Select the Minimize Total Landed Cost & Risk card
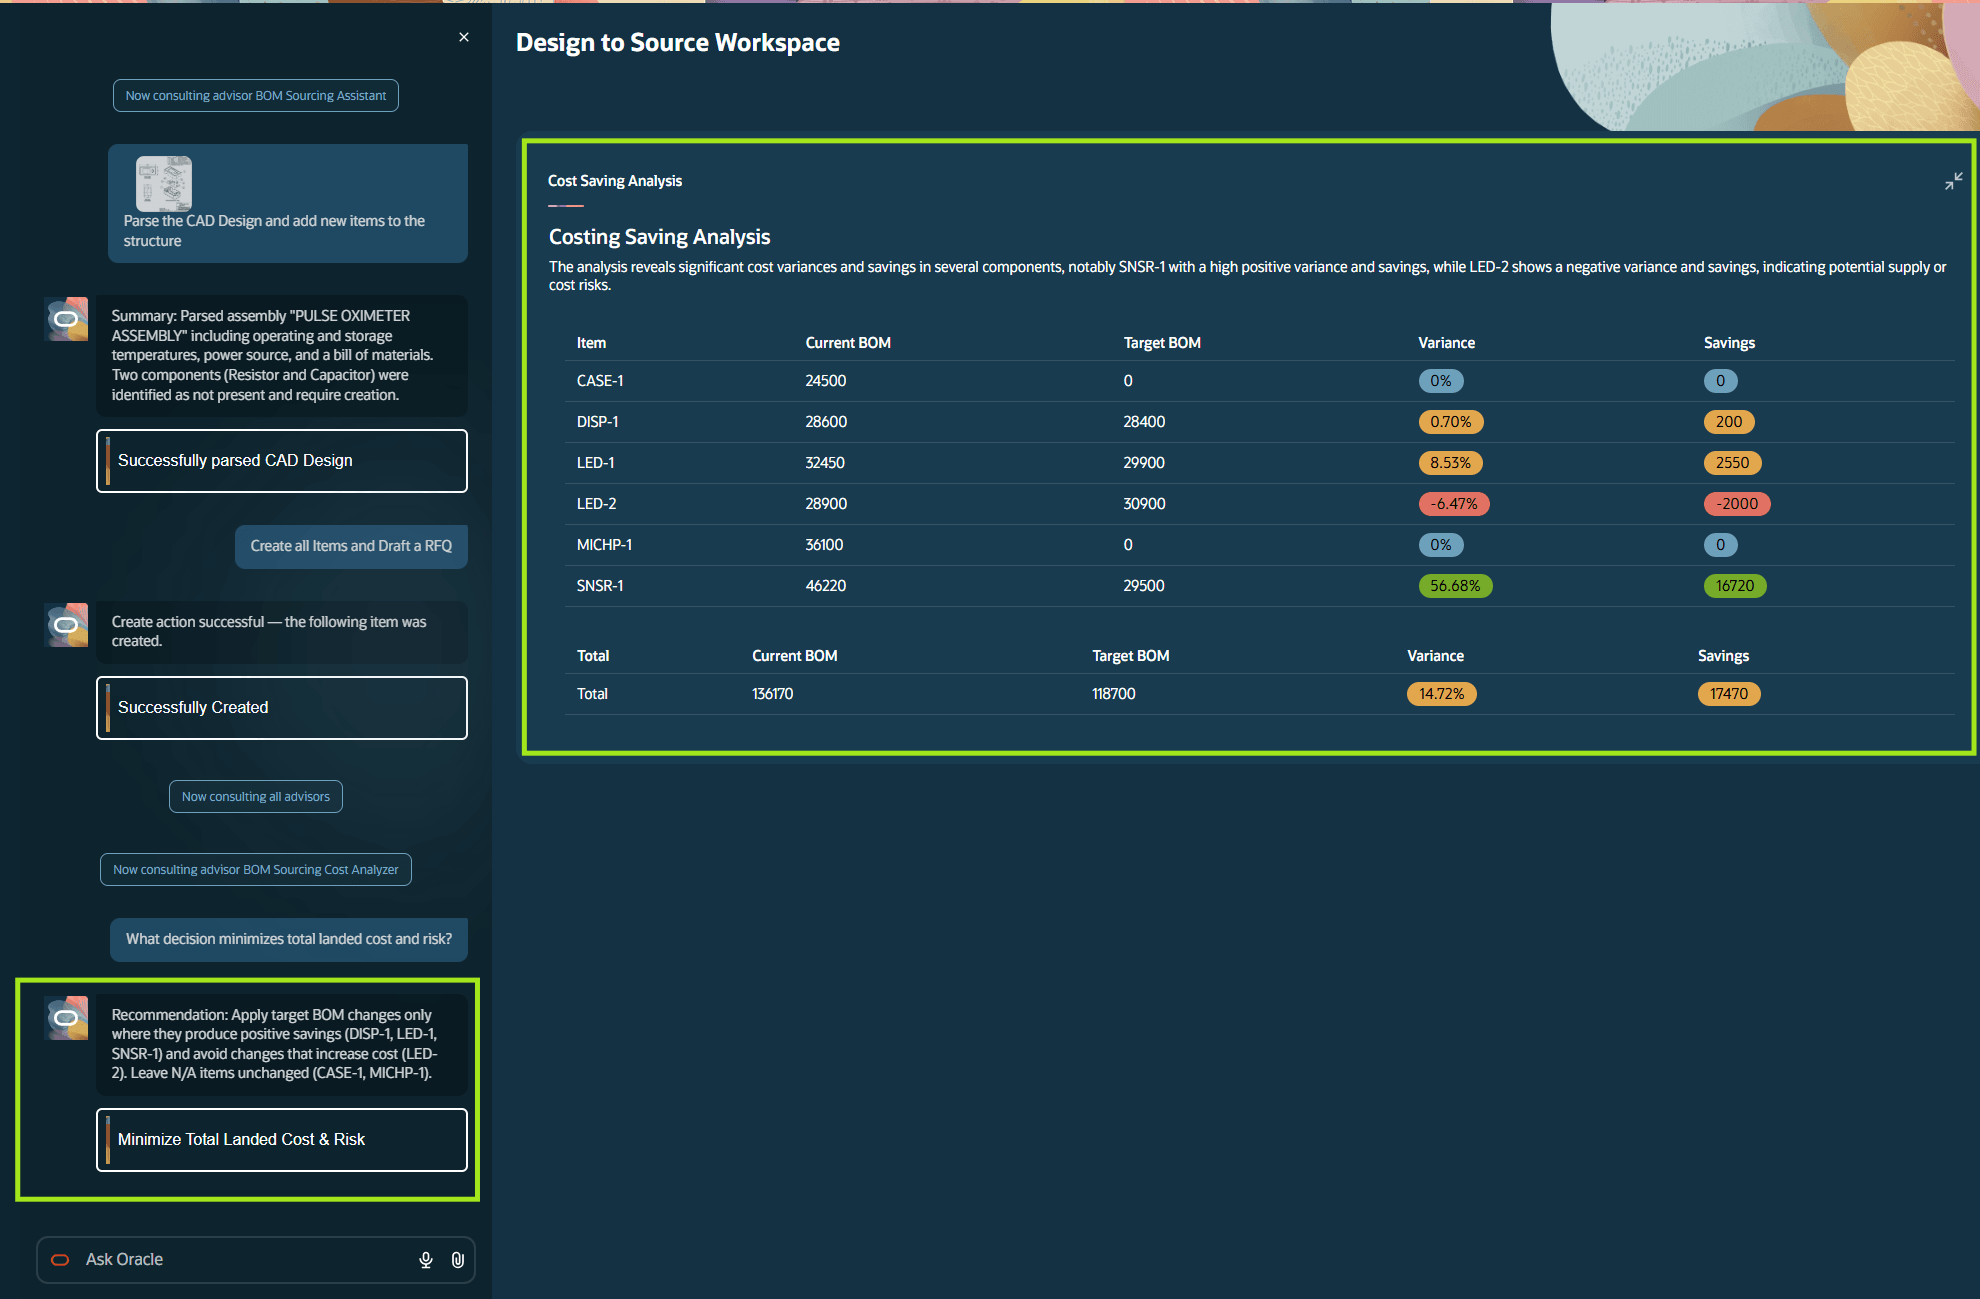Viewport: 1980px width, 1299px height. [x=281, y=1140]
